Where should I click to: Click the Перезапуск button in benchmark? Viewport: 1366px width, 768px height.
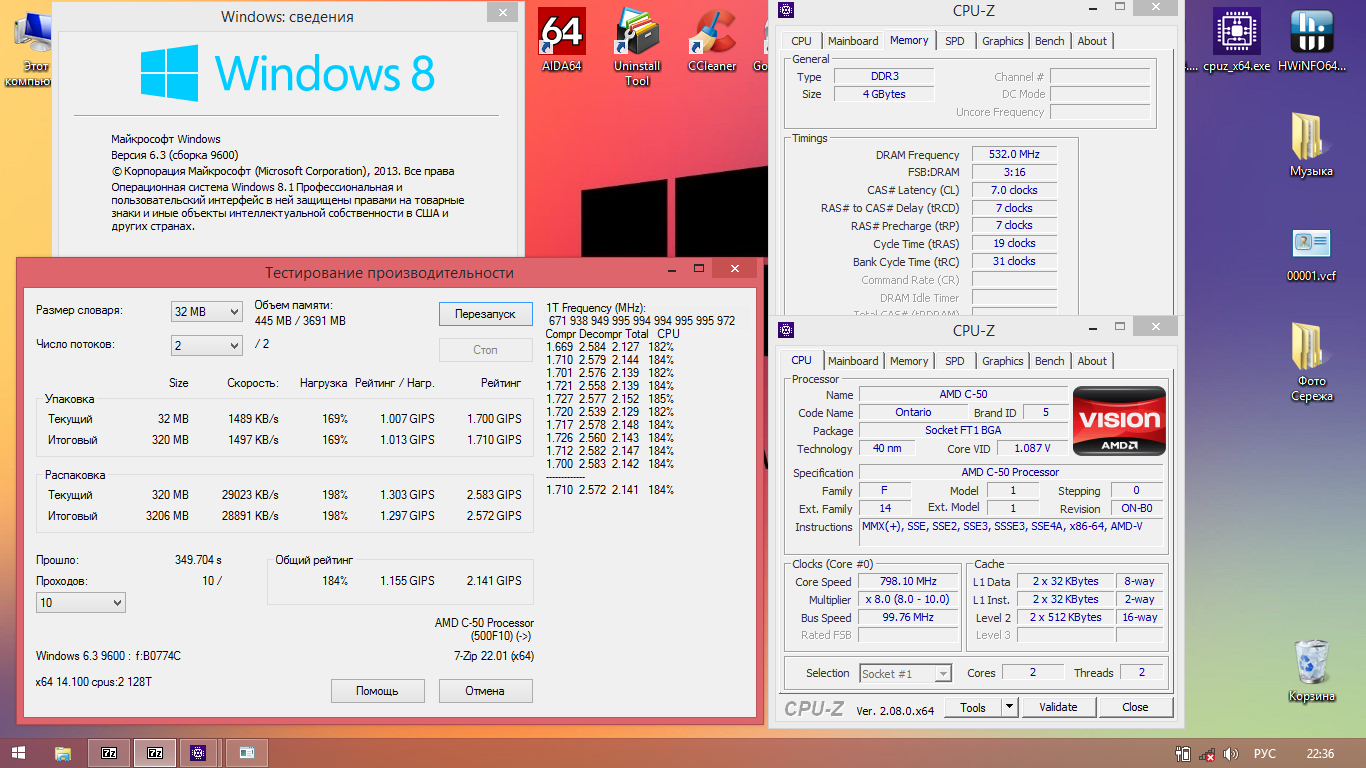(x=485, y=314)
